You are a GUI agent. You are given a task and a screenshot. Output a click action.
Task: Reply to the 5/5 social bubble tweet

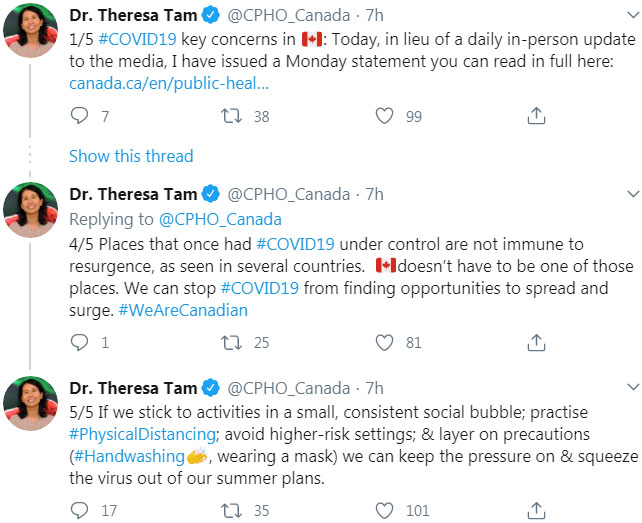(x=80, y=510)
